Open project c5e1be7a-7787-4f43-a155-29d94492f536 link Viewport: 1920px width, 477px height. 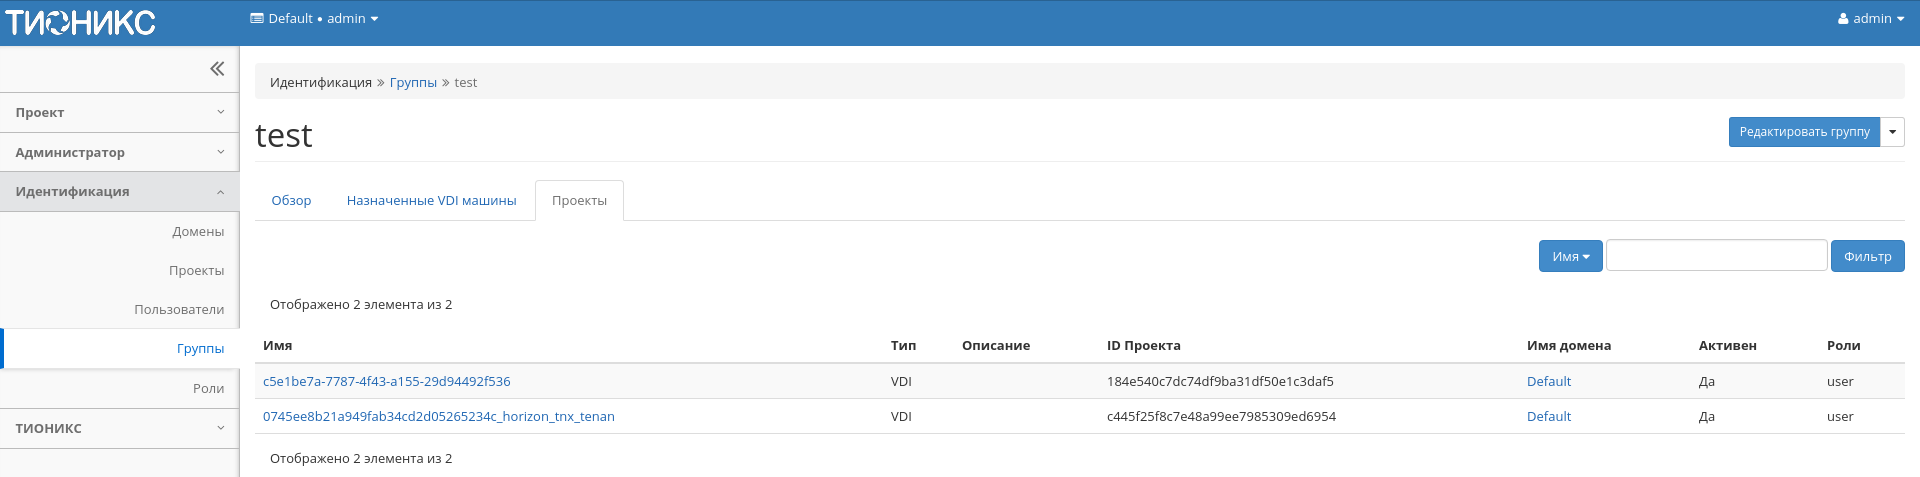[386, 382]
